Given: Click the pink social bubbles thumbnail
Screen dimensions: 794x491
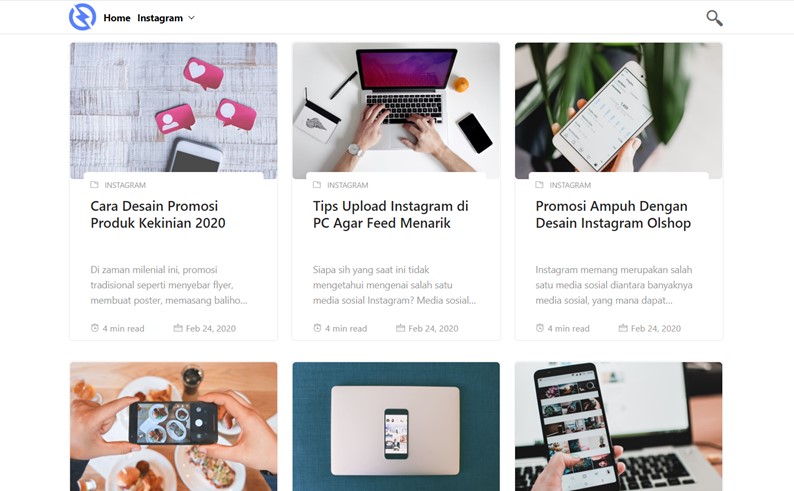Looking at the screenshot, I should coord(174,110).
